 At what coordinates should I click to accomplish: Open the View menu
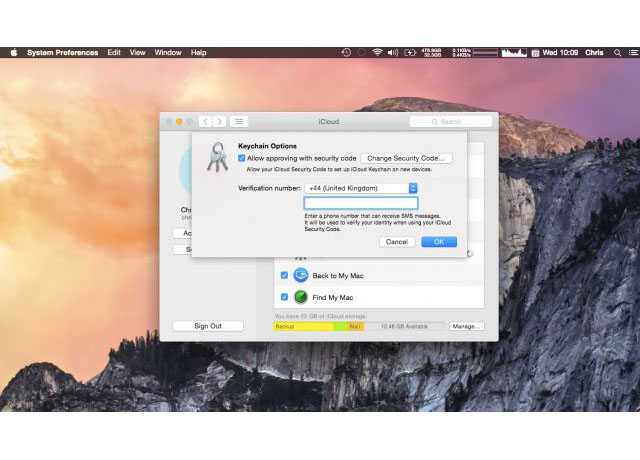tap(138, 53)
